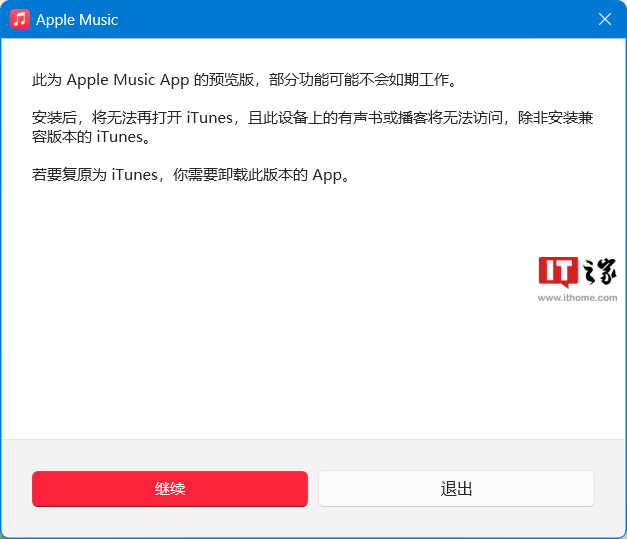The image size is (627, 539).
Task: Click the paragraph beginning with 安装后
Action: click(x=313, y=127)
